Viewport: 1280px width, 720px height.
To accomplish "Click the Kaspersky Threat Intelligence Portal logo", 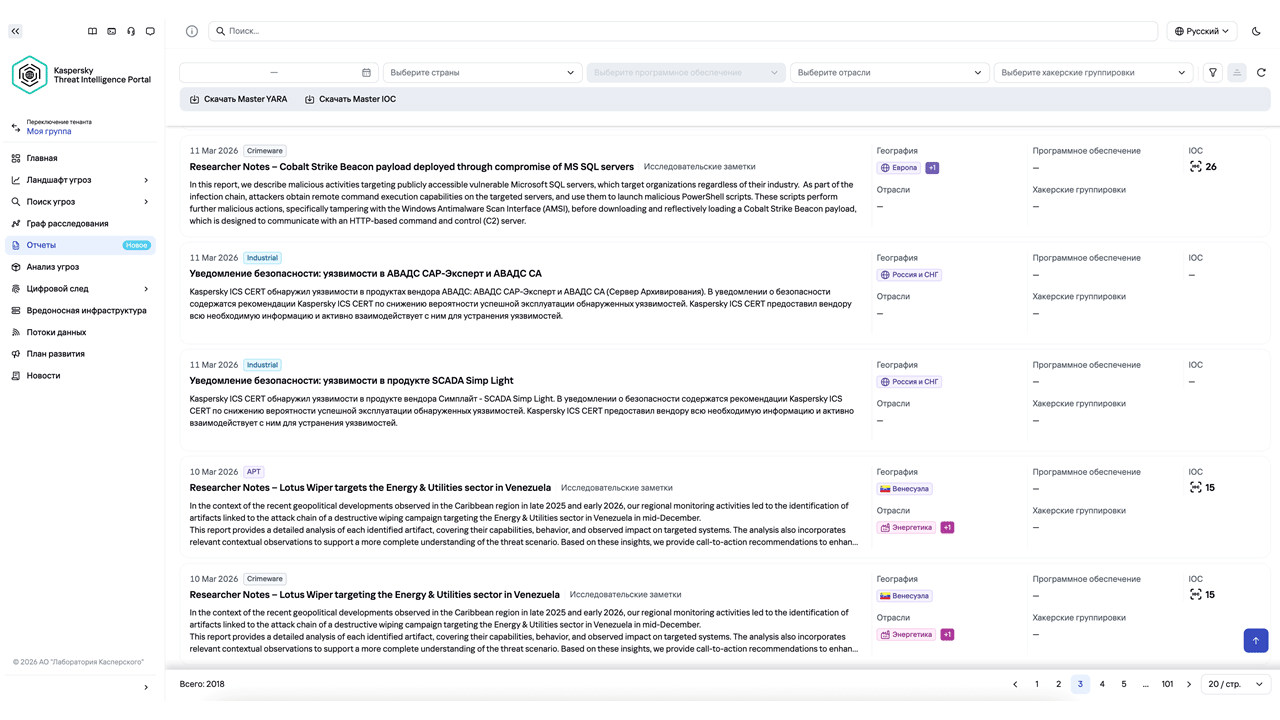I will [81, 75].
